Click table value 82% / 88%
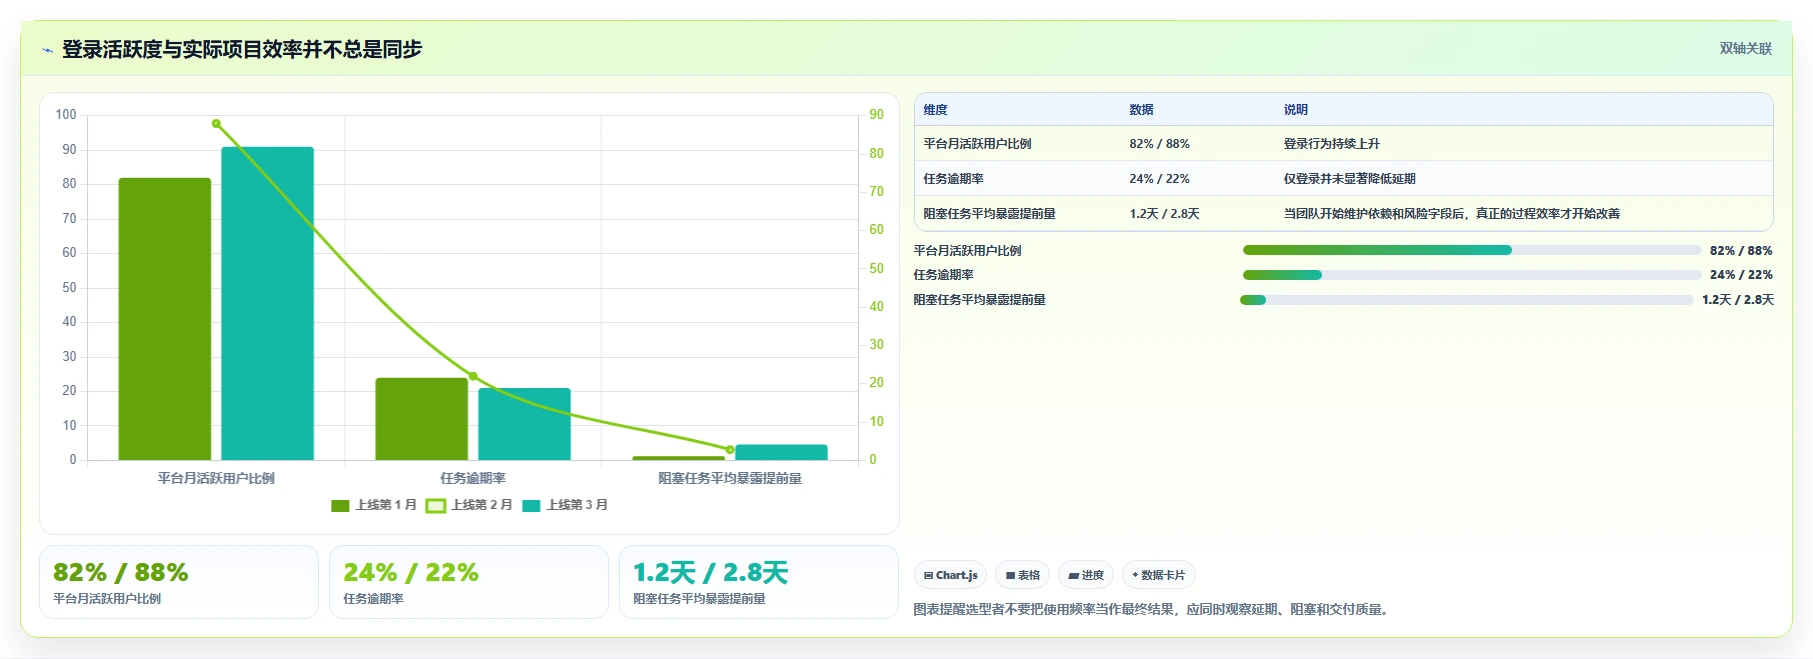1813x659 pixels. (1159, 144)
